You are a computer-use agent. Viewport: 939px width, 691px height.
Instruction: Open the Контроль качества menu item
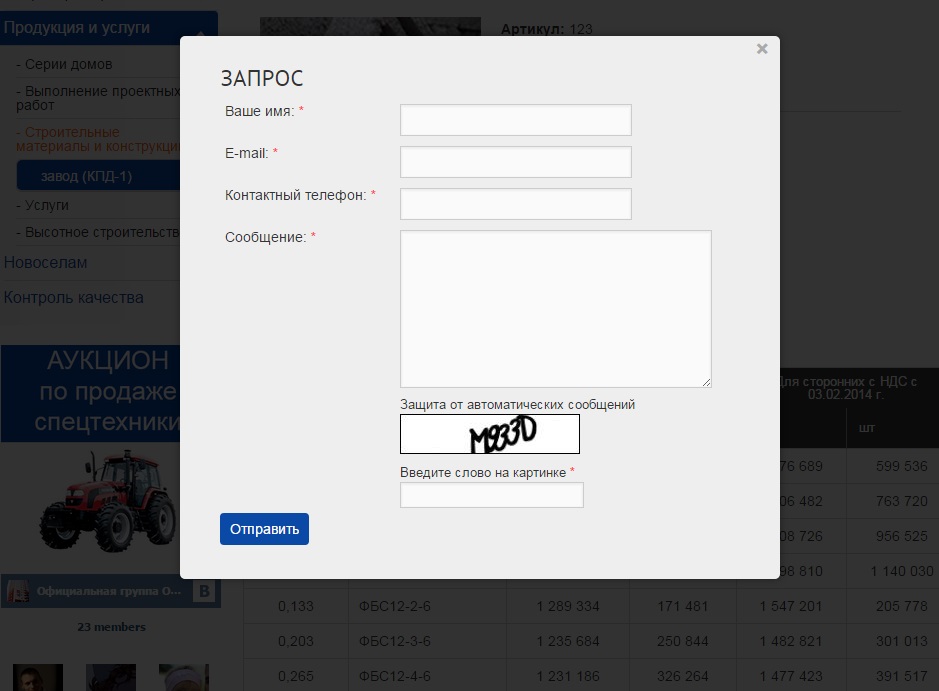(x=74, y=297)
